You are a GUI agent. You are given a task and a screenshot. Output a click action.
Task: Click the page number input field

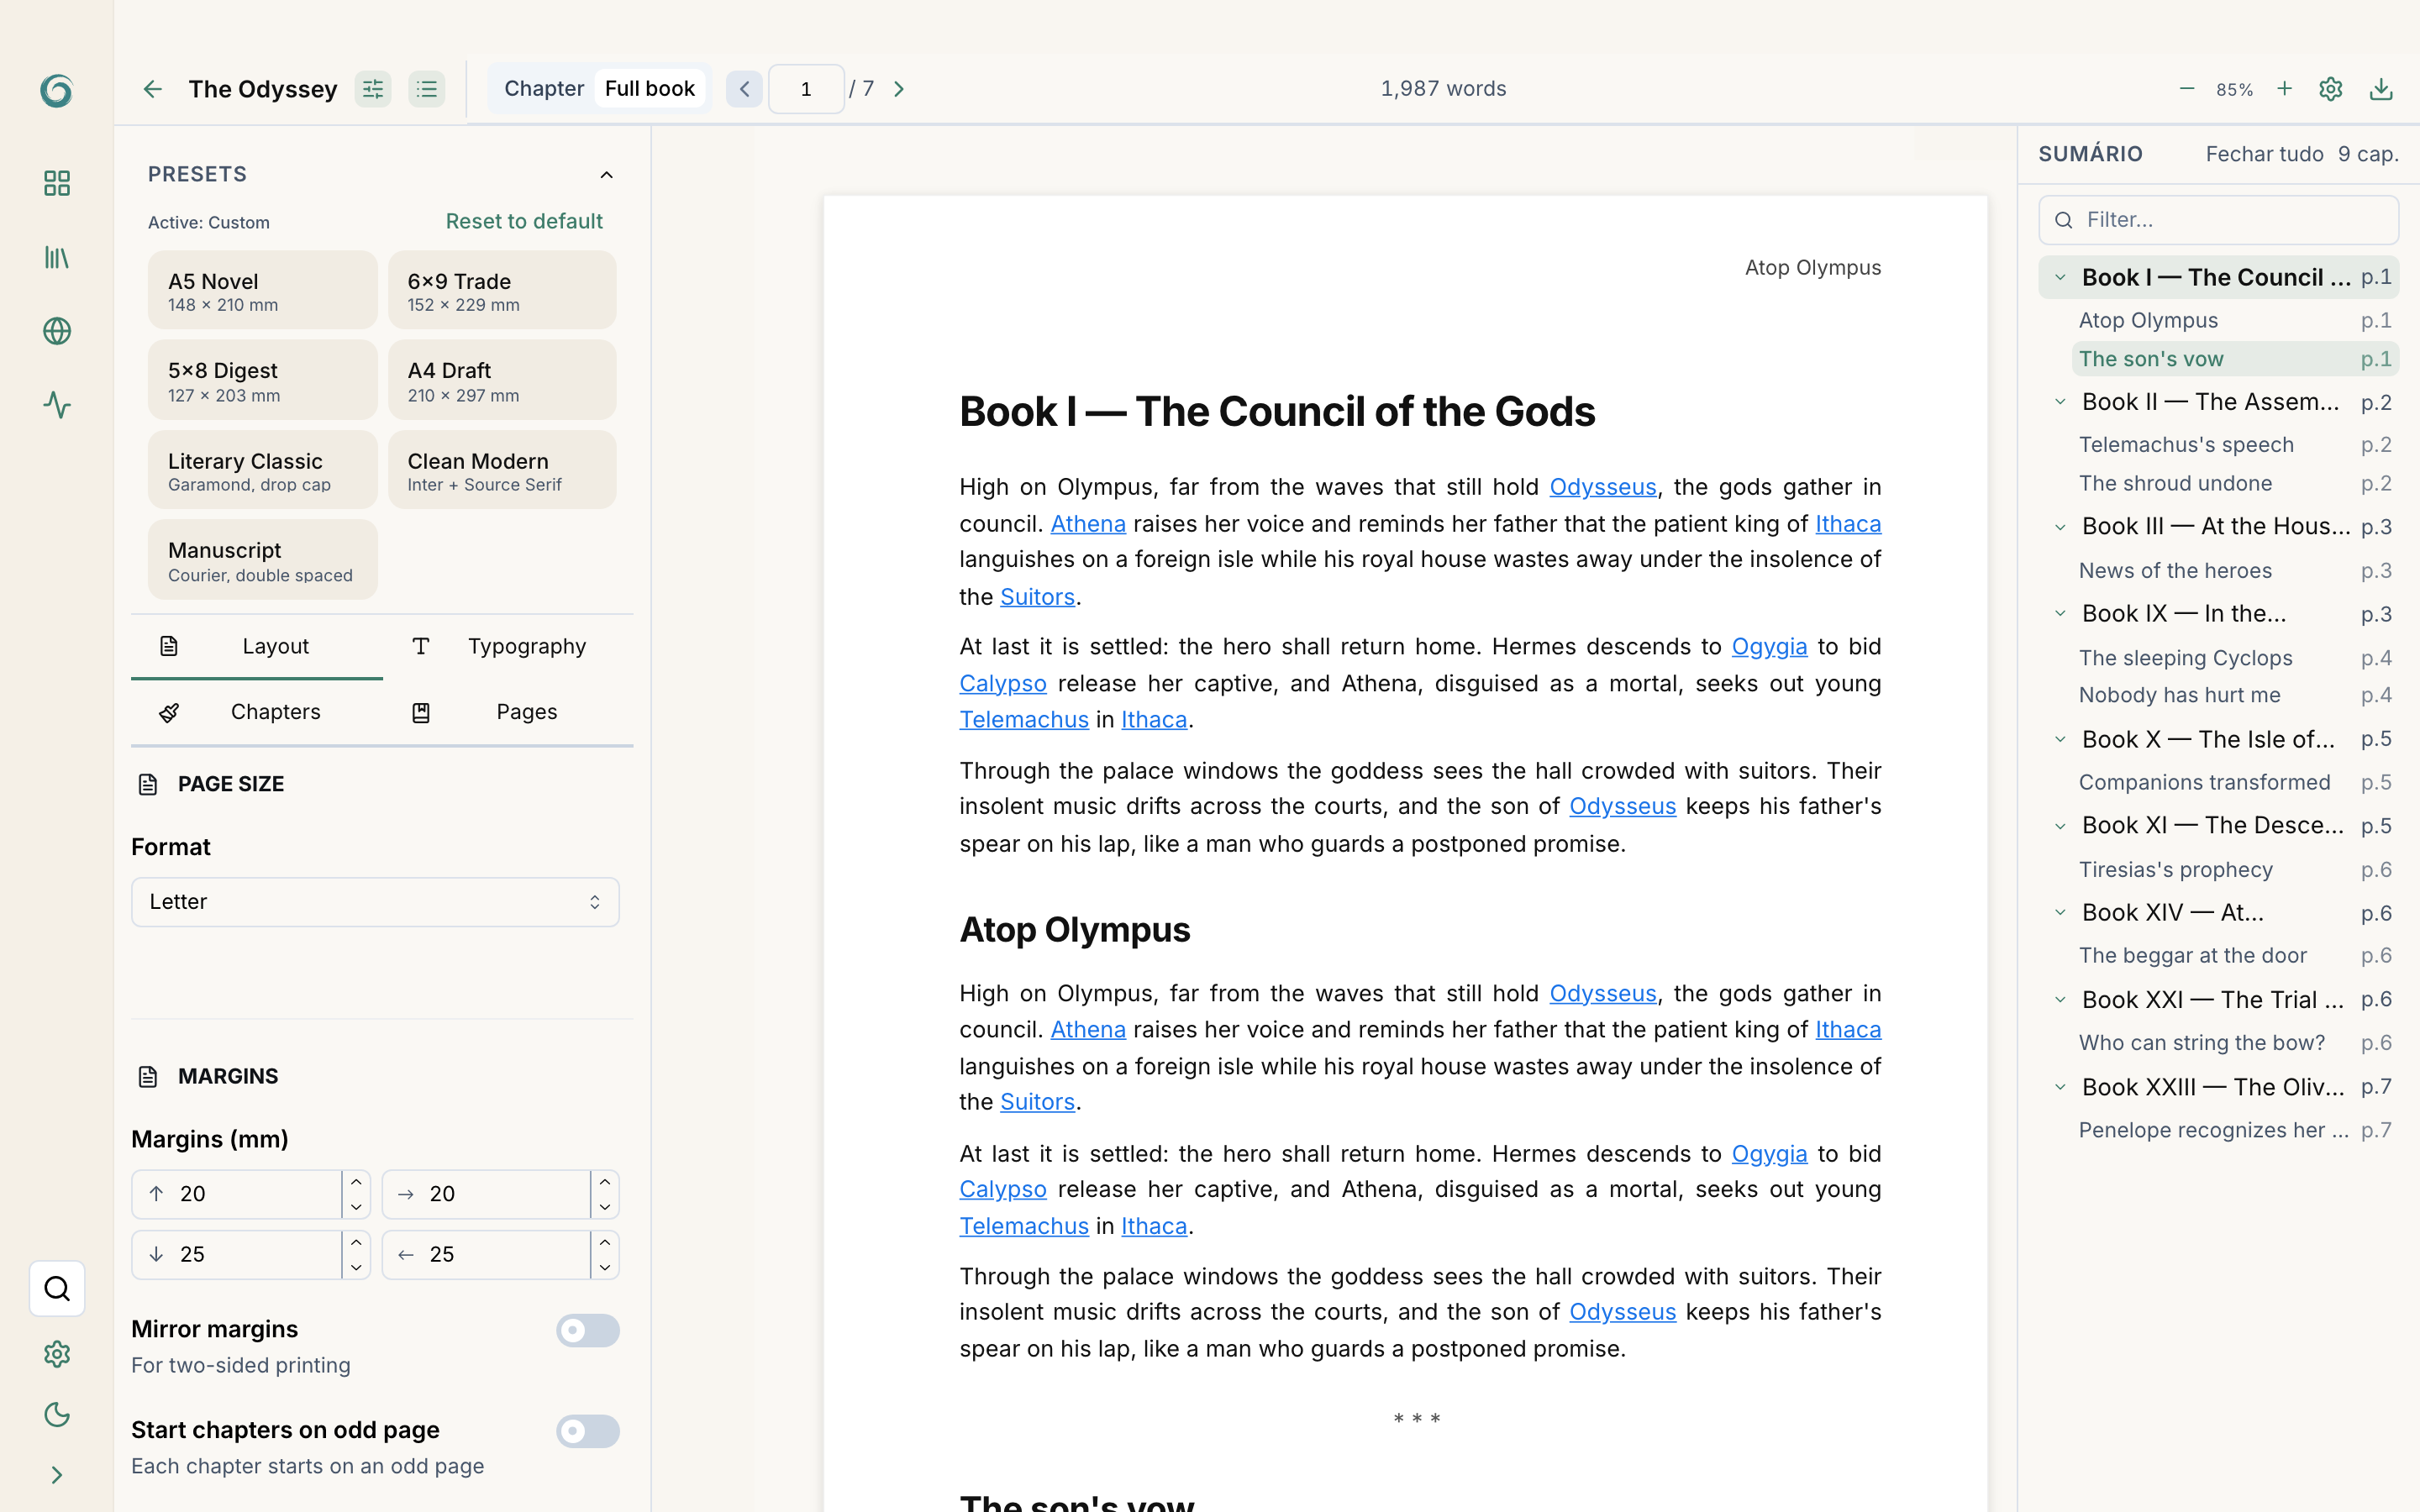click(806, 89)
